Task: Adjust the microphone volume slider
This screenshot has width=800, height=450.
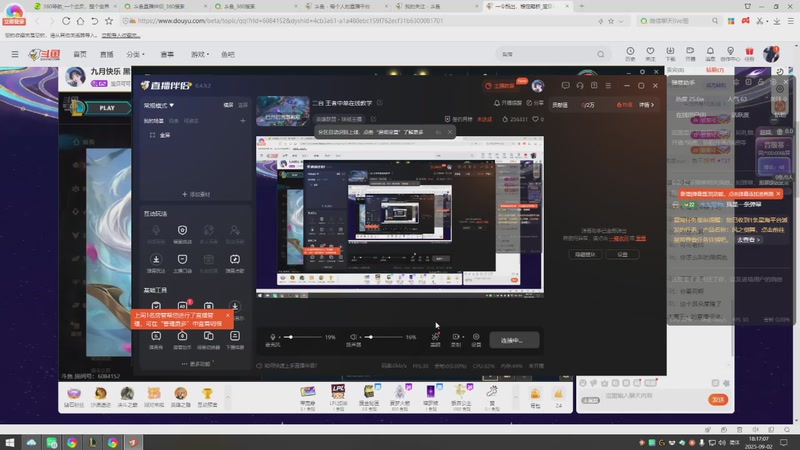Action: [x=304, y=337]
